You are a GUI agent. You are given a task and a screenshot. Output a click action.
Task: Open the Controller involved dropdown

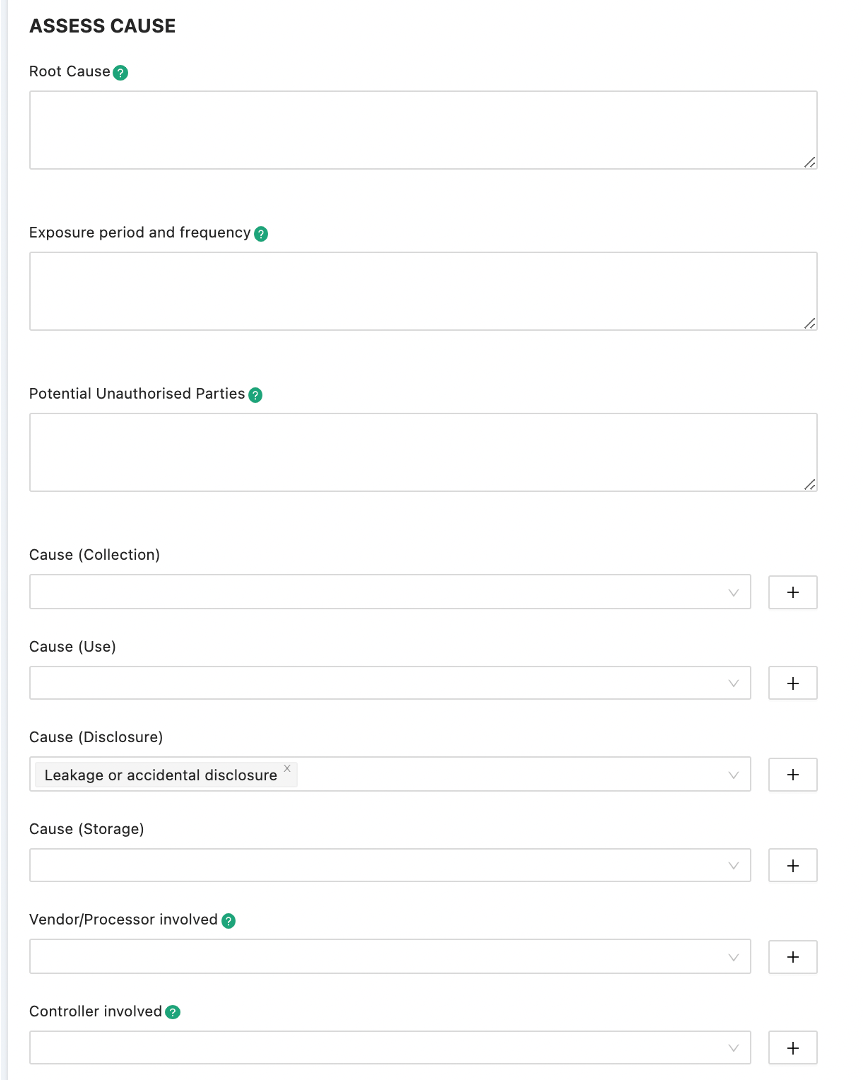click(390, 1048)
